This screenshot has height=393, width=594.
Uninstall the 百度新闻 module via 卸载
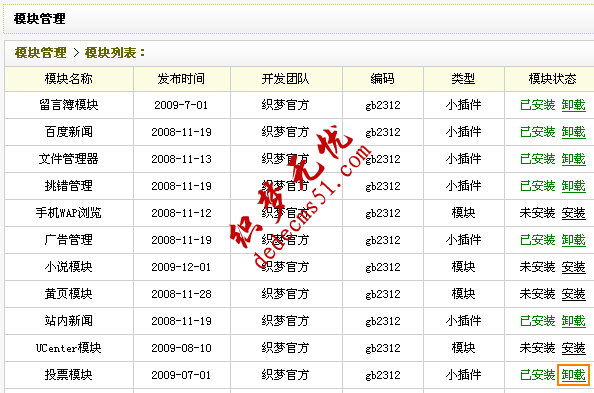(x=573, y=132)
